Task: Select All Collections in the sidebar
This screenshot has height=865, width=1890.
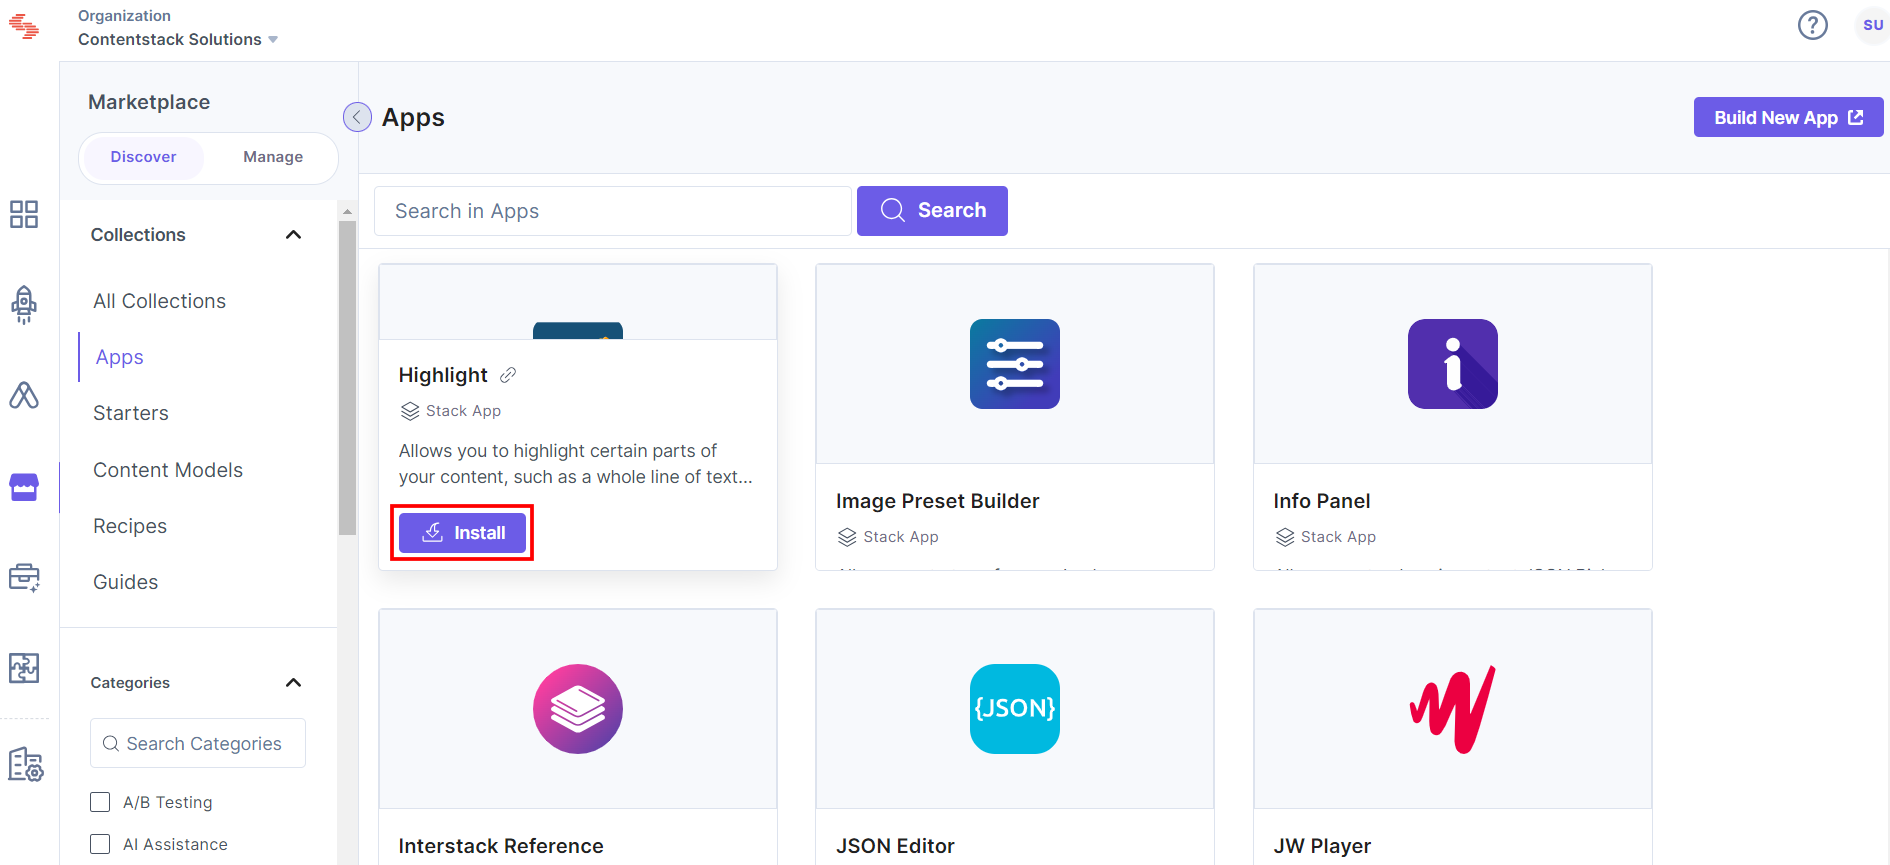Action: pos(160,301)
